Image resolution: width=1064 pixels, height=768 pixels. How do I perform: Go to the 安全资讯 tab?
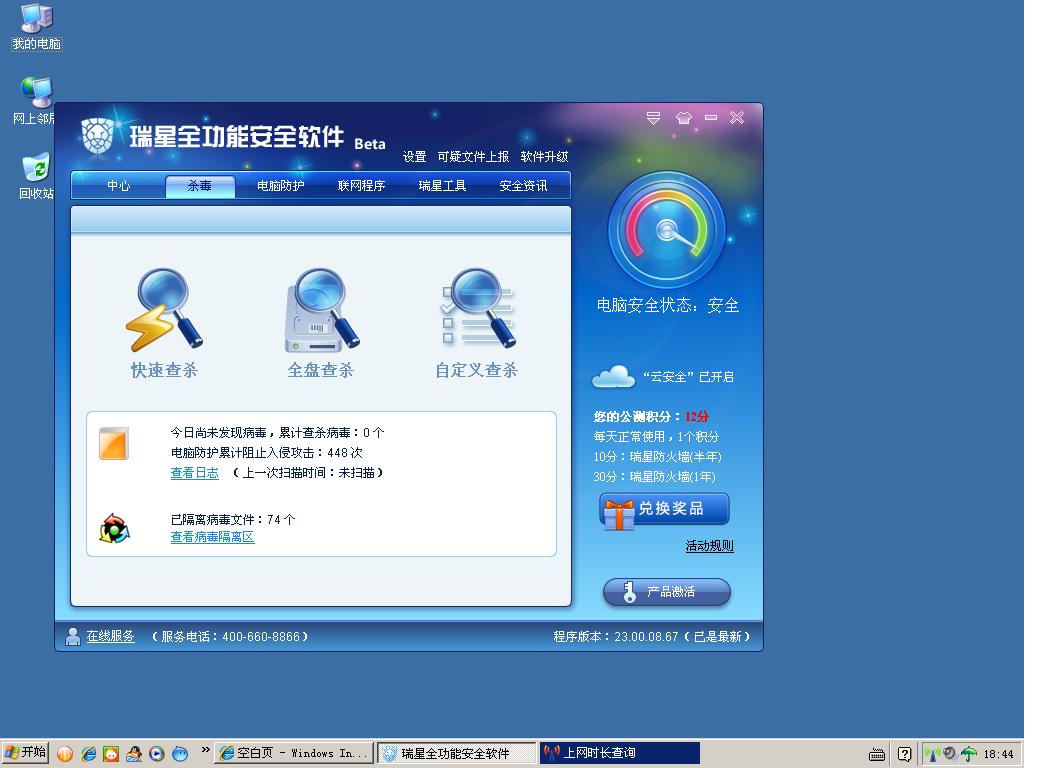tap(523, 186)
